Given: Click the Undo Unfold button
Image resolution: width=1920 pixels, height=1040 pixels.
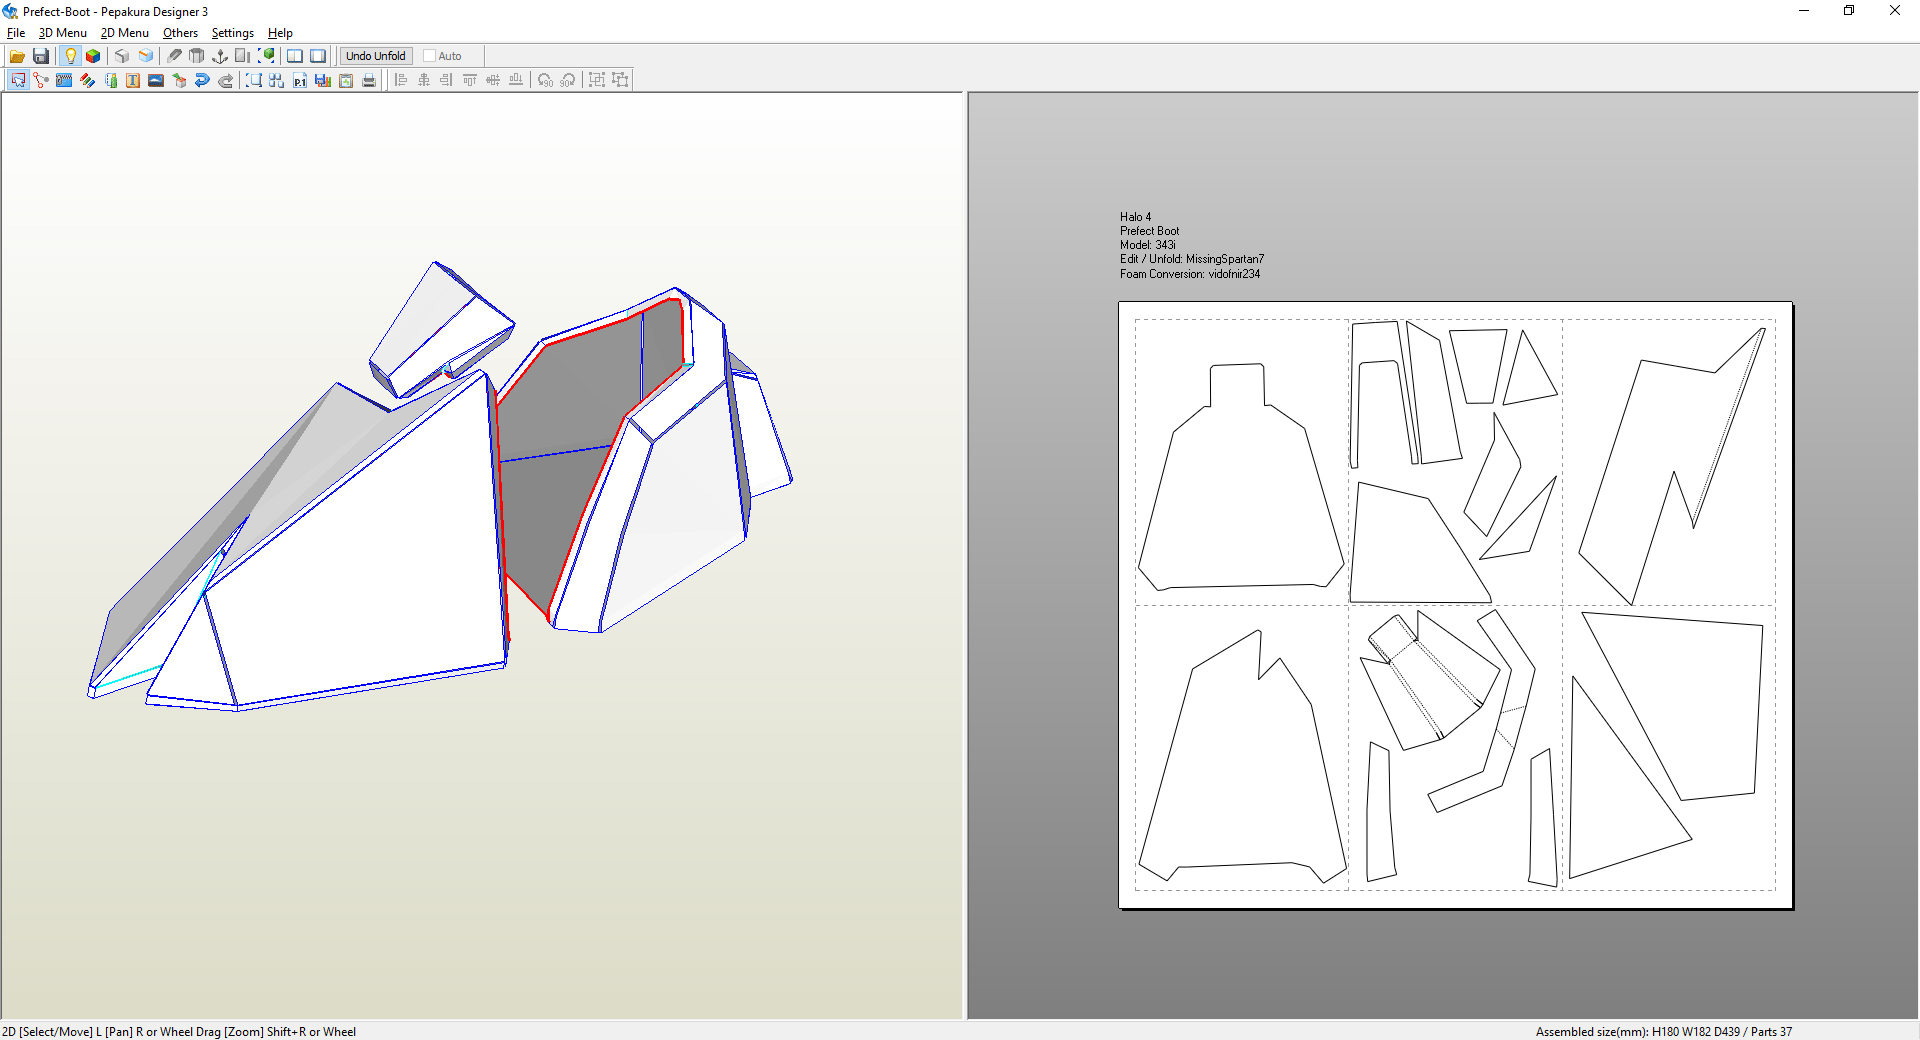Looking at the screenshot, I should [376, 56].
